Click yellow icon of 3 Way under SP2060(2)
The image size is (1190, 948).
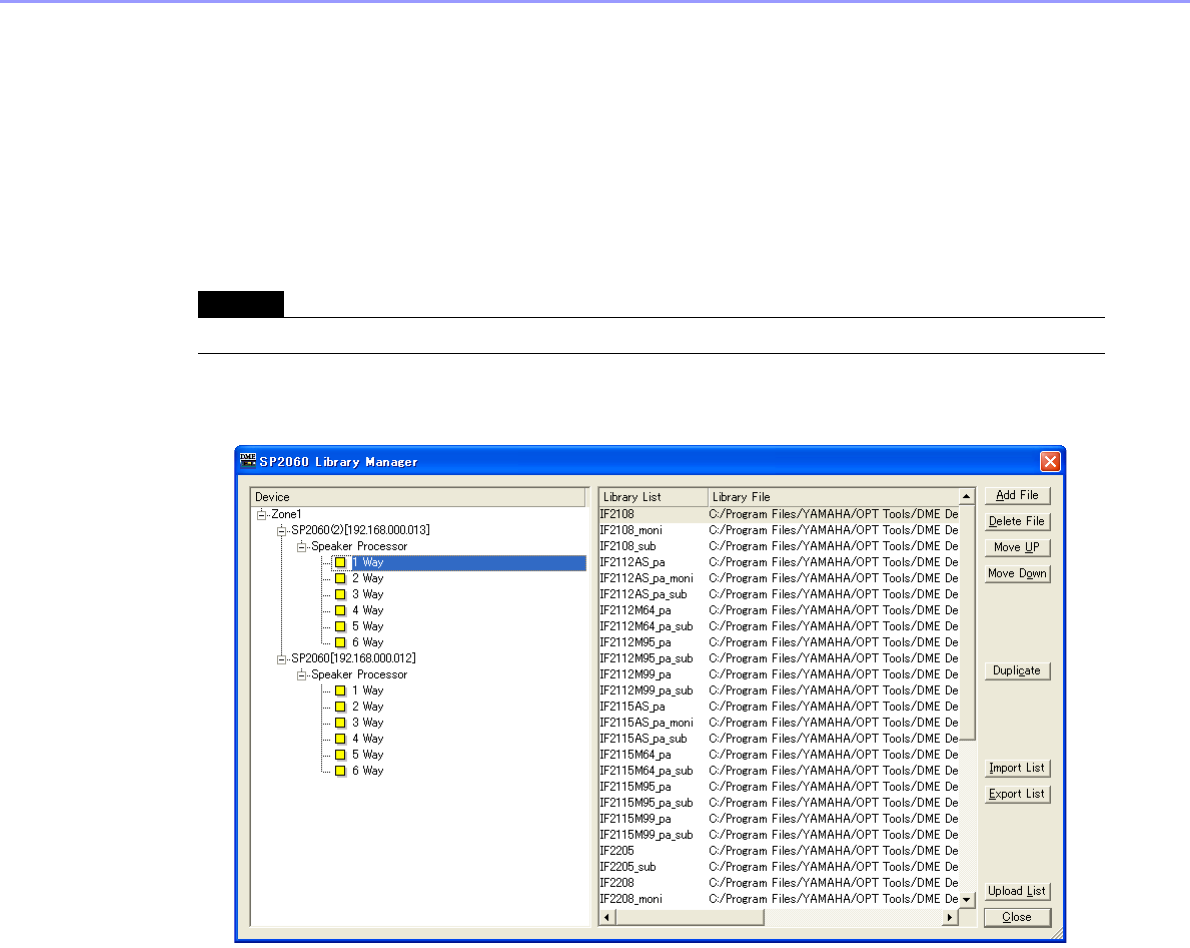340,594
